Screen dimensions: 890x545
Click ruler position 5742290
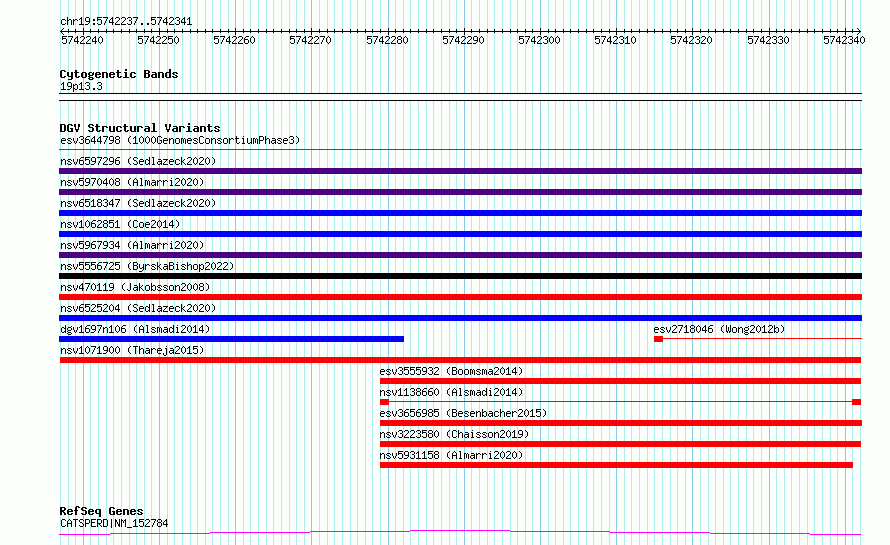pos(463,40)
